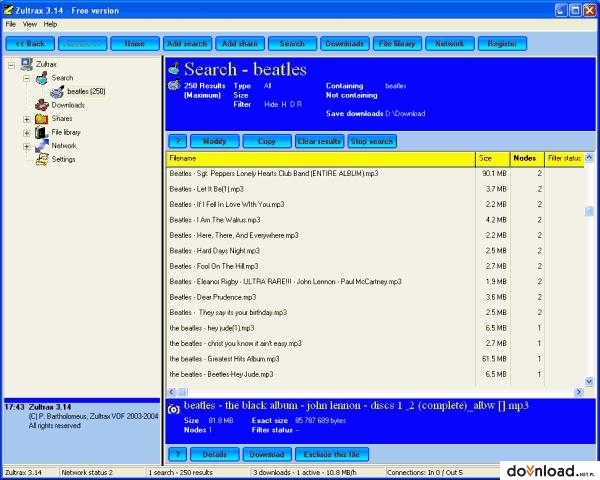600x480 pixels.
Task: Sort results by Nodes column header
Action: pyautogui.click(x=527, y=159)
